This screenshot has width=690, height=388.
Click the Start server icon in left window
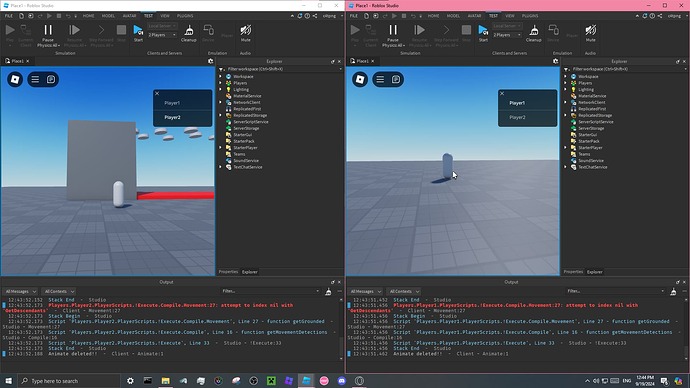pyautogui.click(x=138, y=33)
